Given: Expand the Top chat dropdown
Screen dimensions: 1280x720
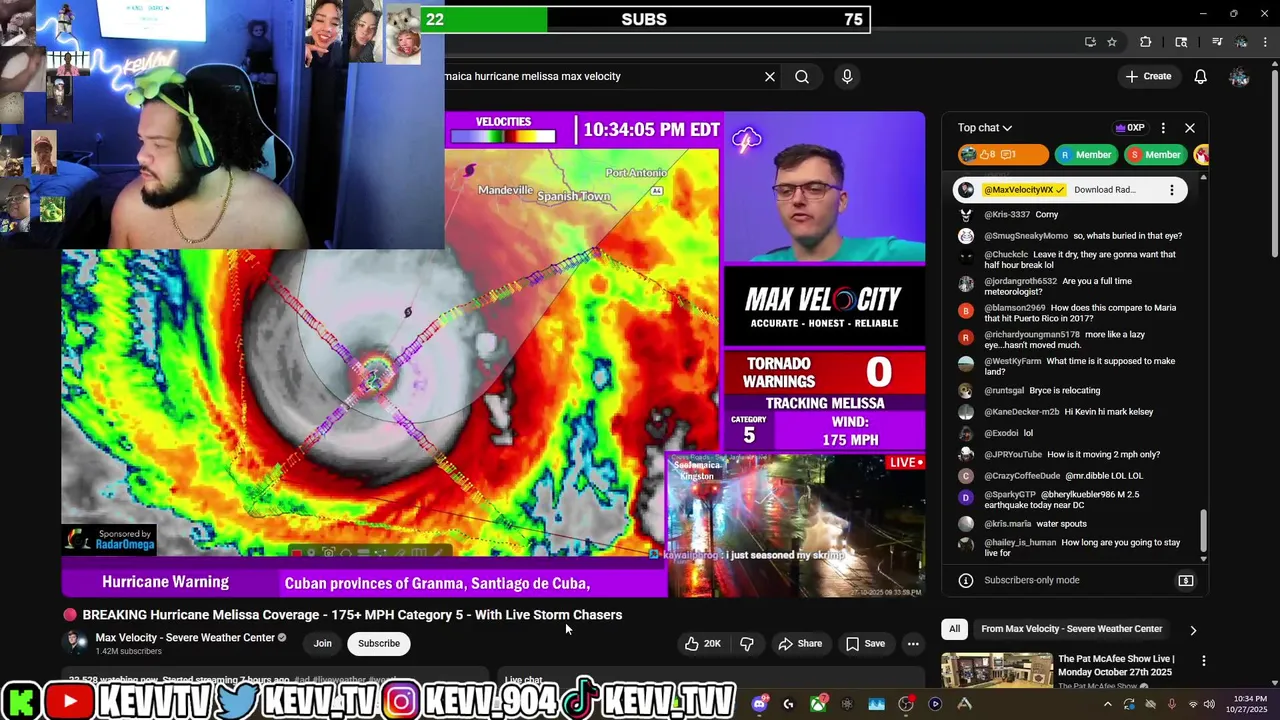Looking at the screenshot, I should [x=985, y=128].
